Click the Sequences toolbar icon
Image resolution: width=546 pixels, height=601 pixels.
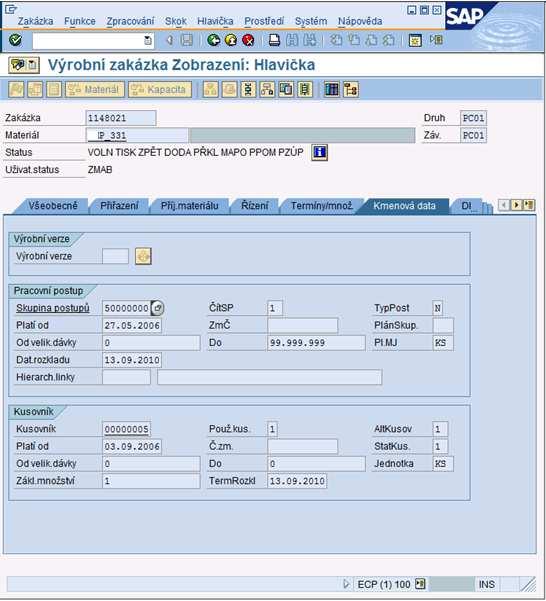(305, 89)
